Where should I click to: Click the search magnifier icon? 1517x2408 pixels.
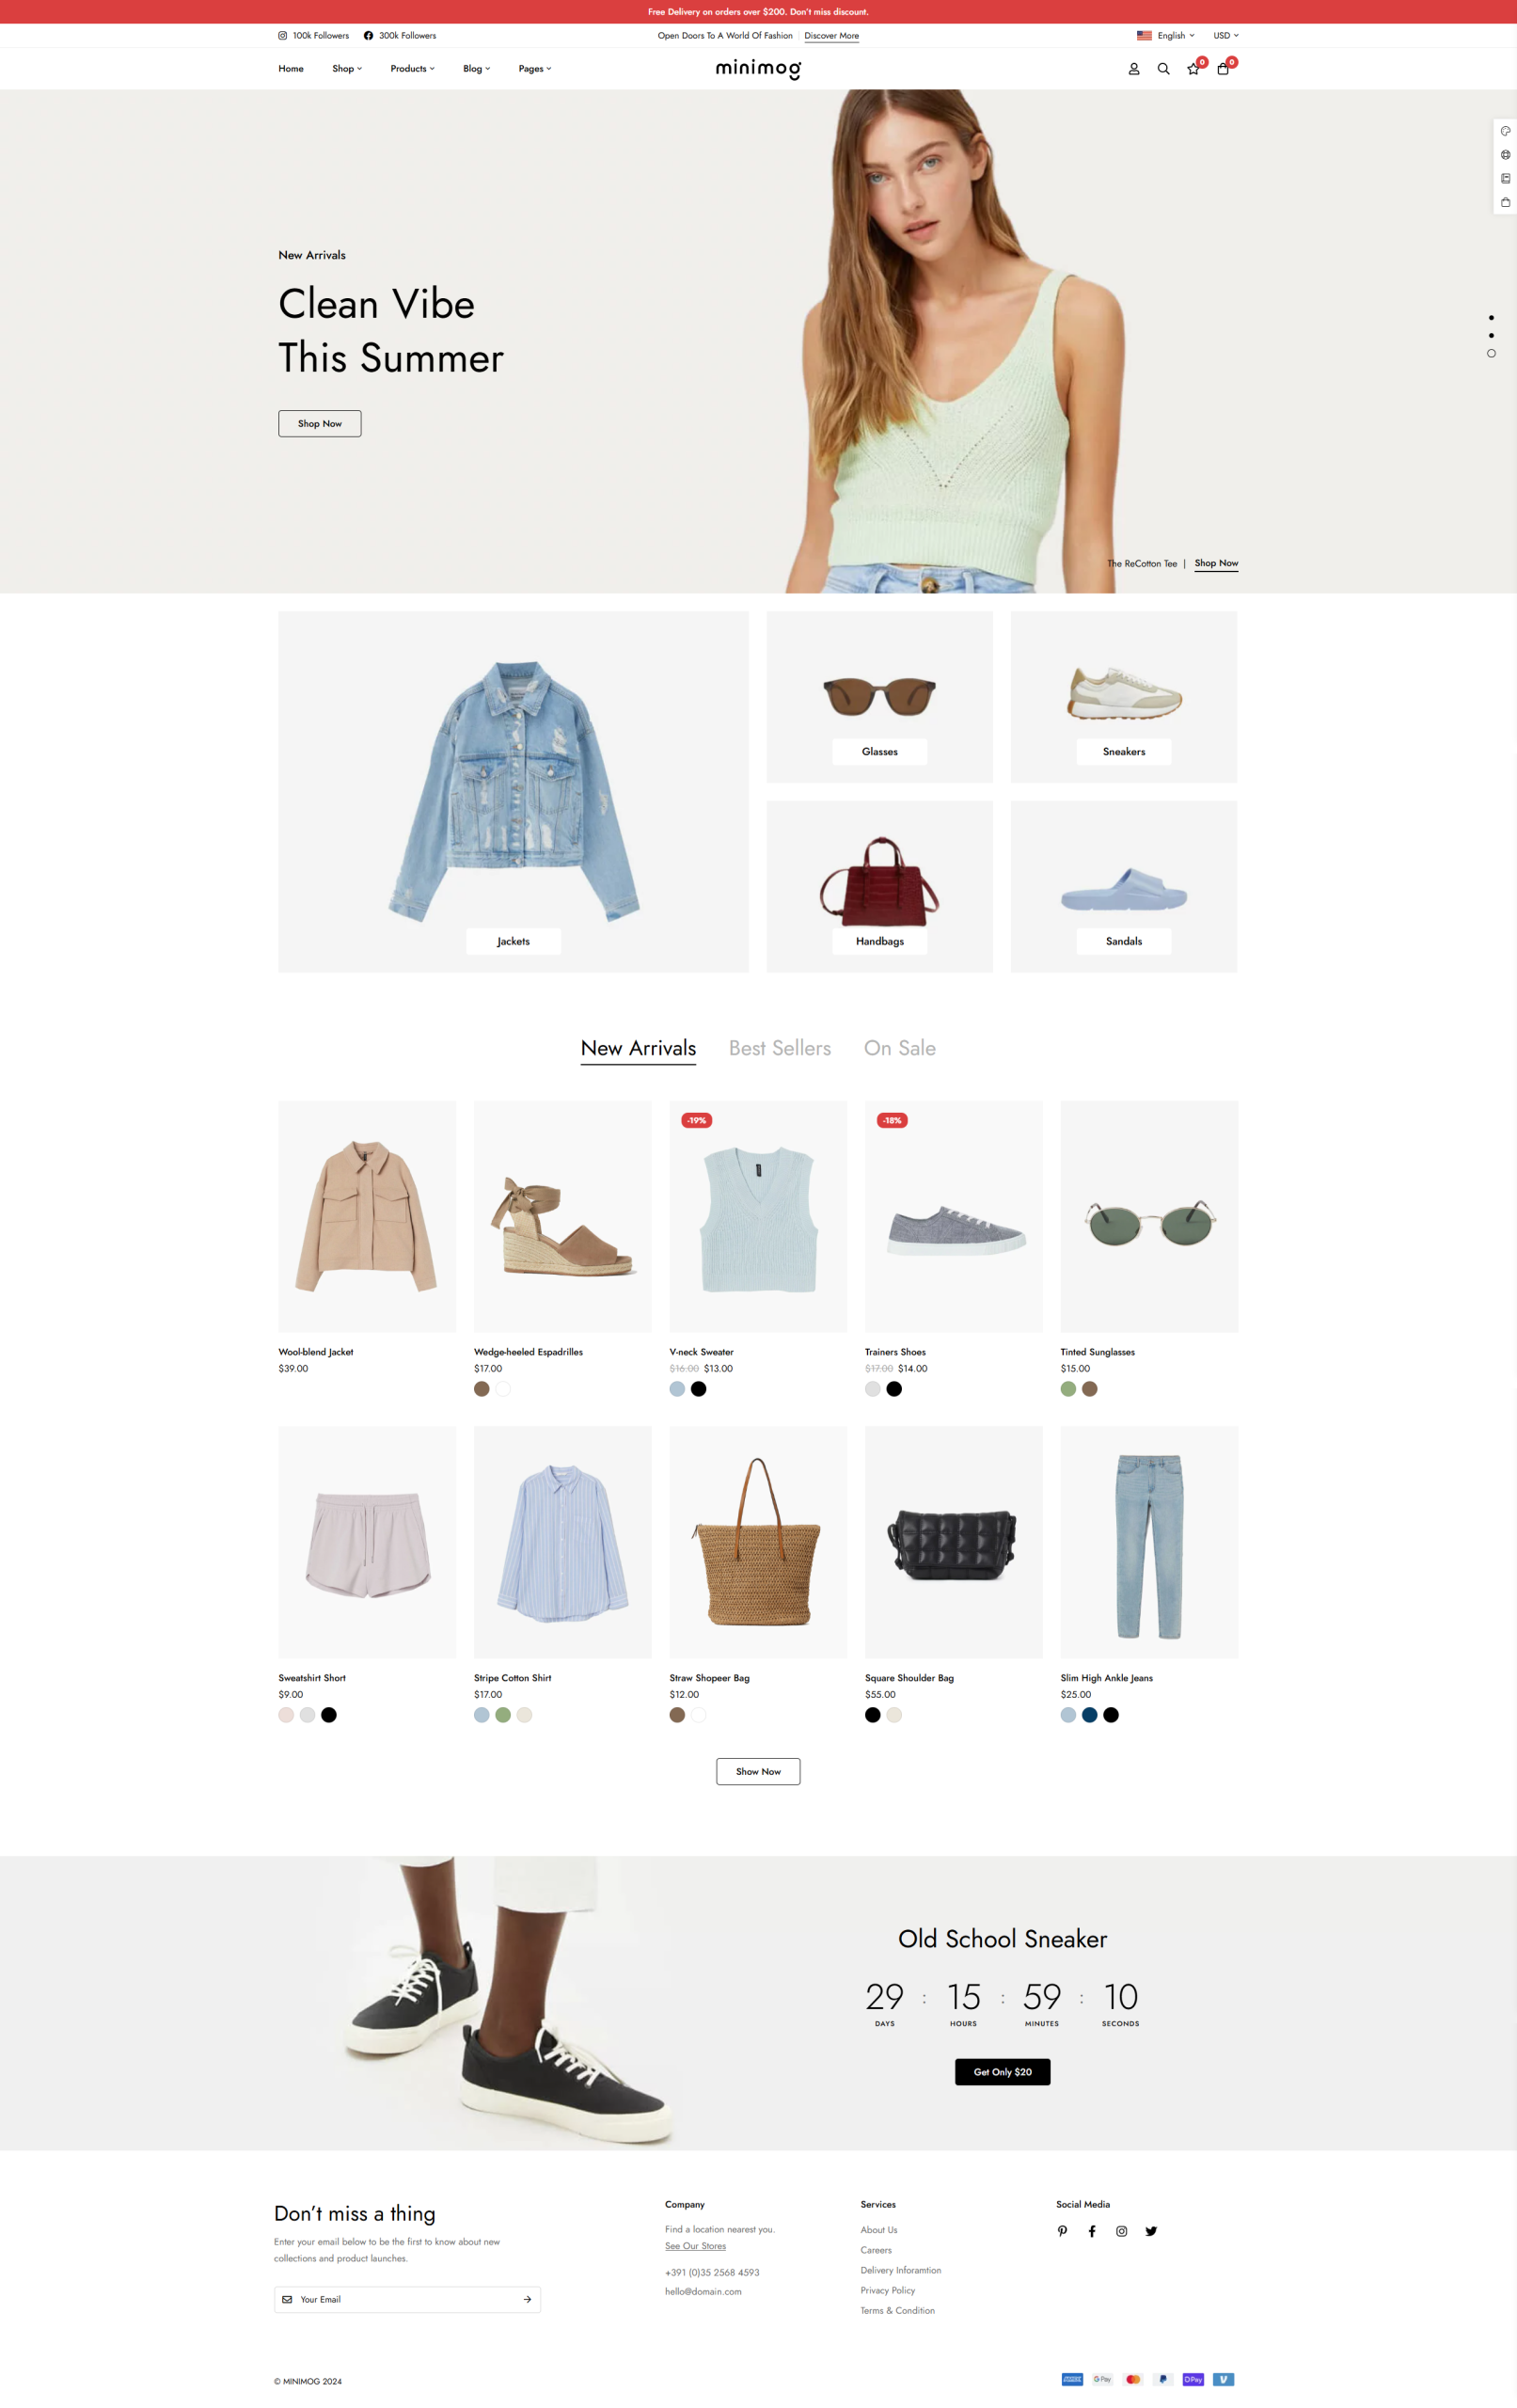[1163, 69]
